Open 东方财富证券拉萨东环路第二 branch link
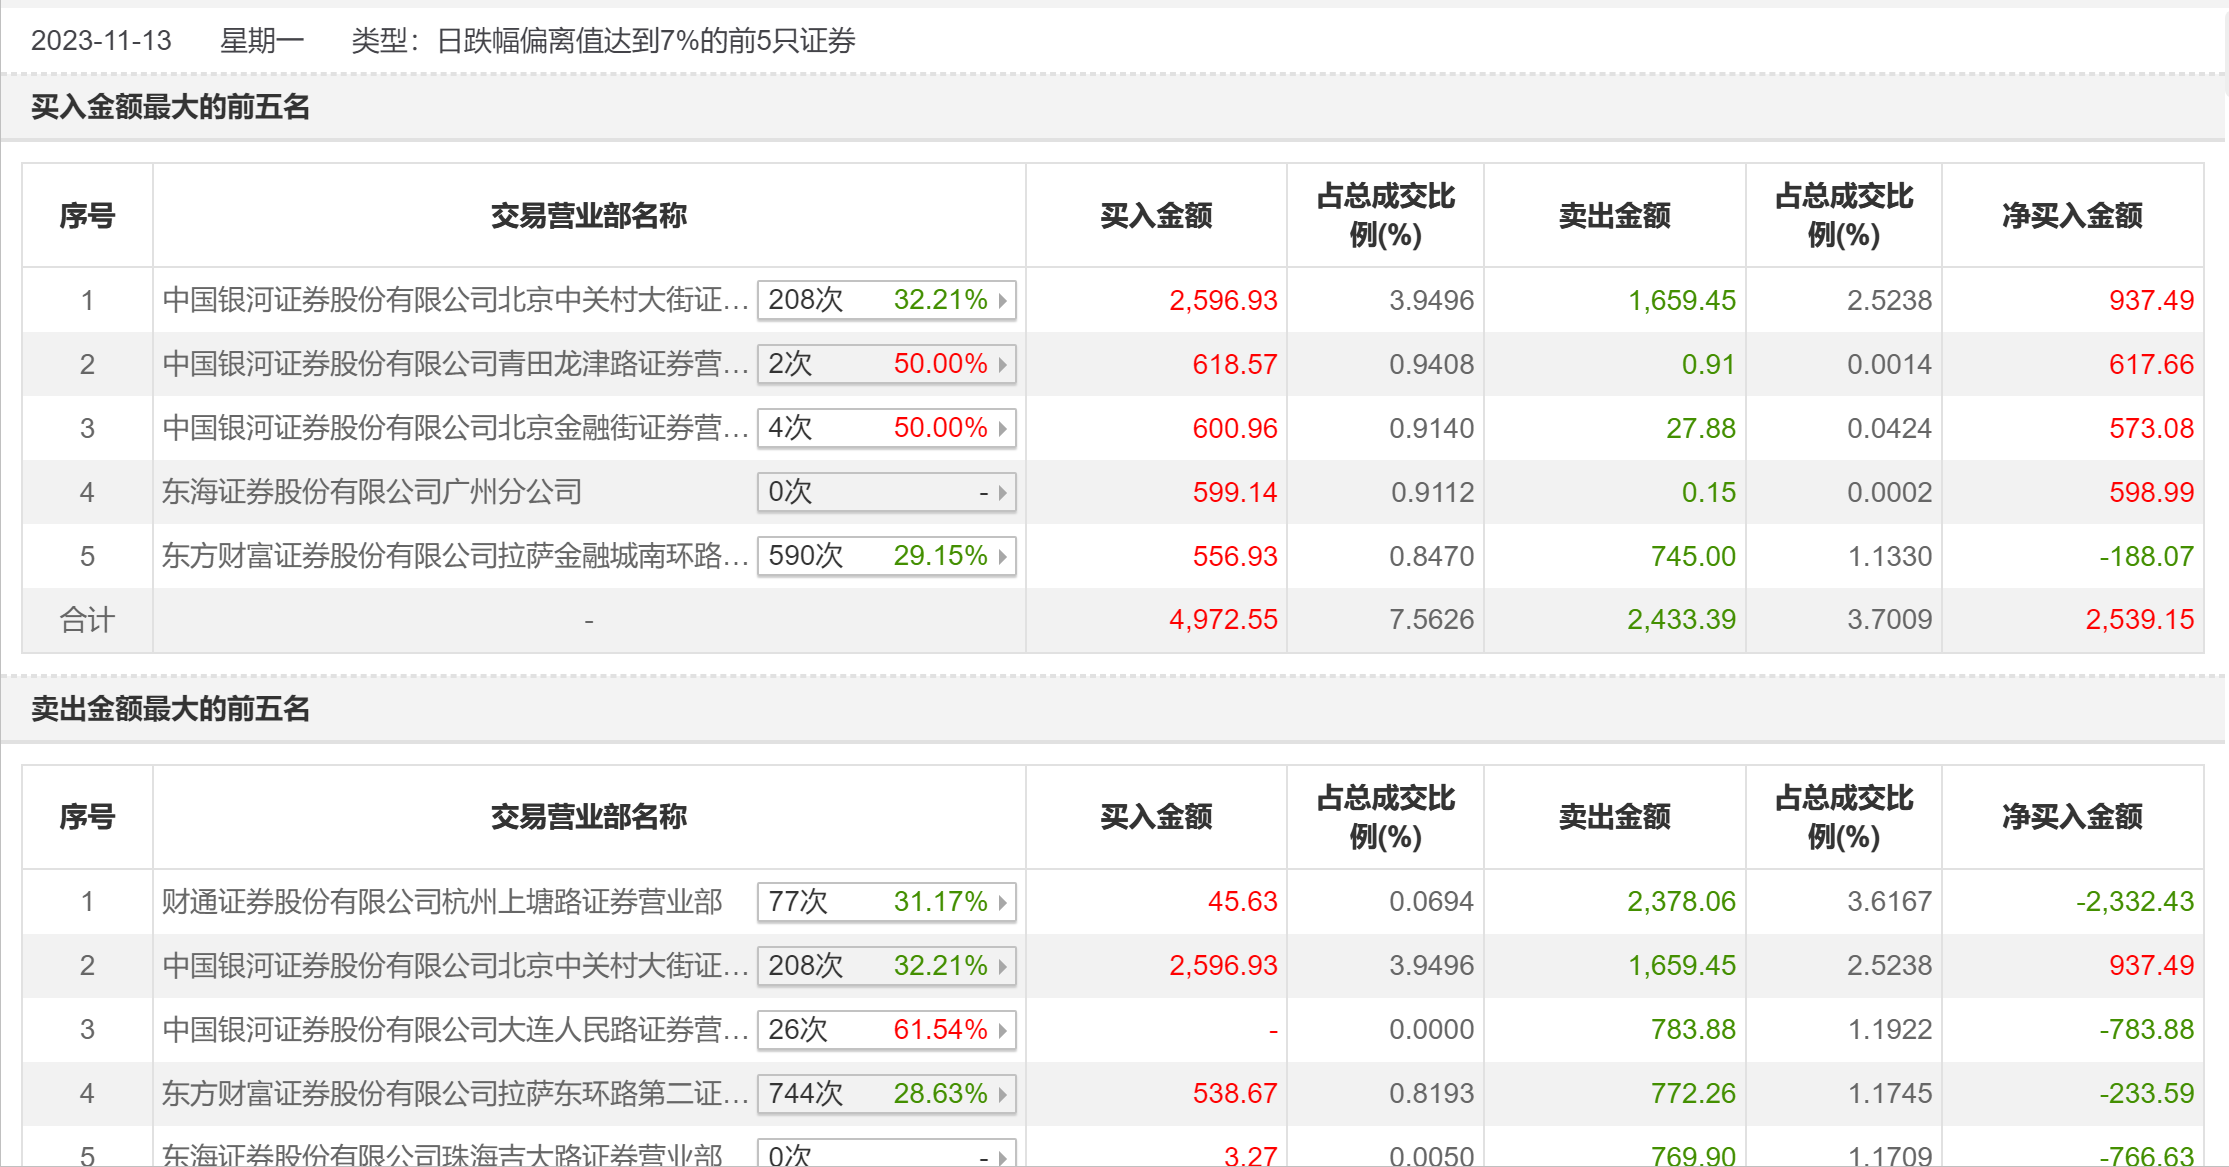The height and width of the screenshot is (1167, 2229). (455, 1094)
